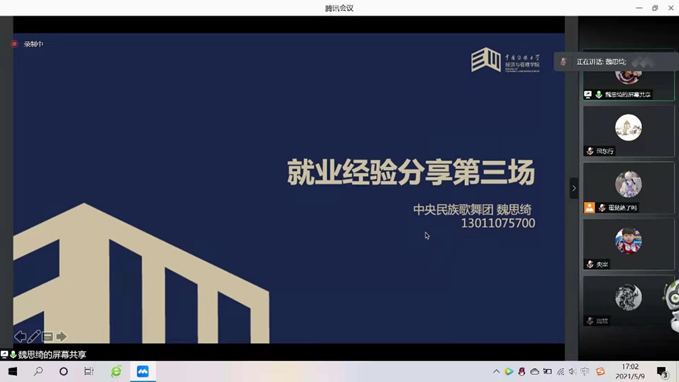
Task: Advance with the next slide arrow
Action: [61, 337]
